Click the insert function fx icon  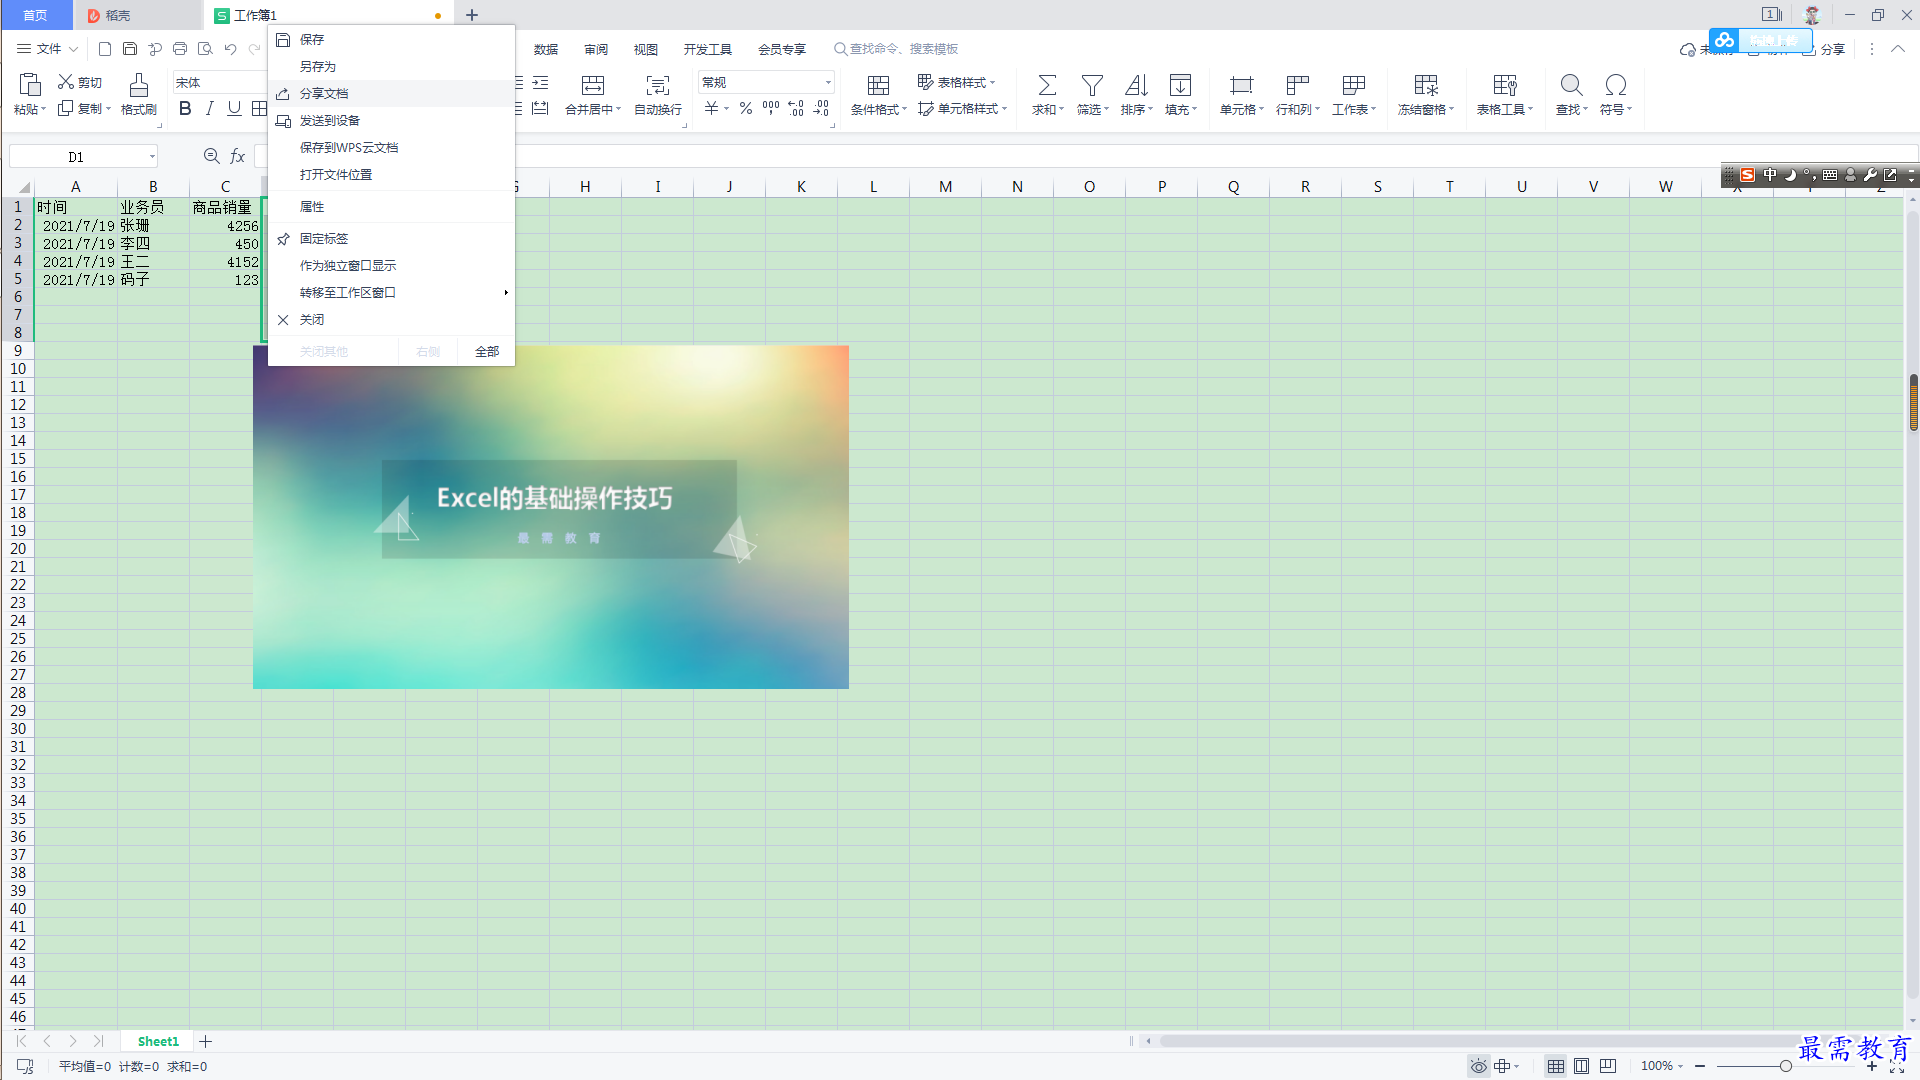(238, 156)
